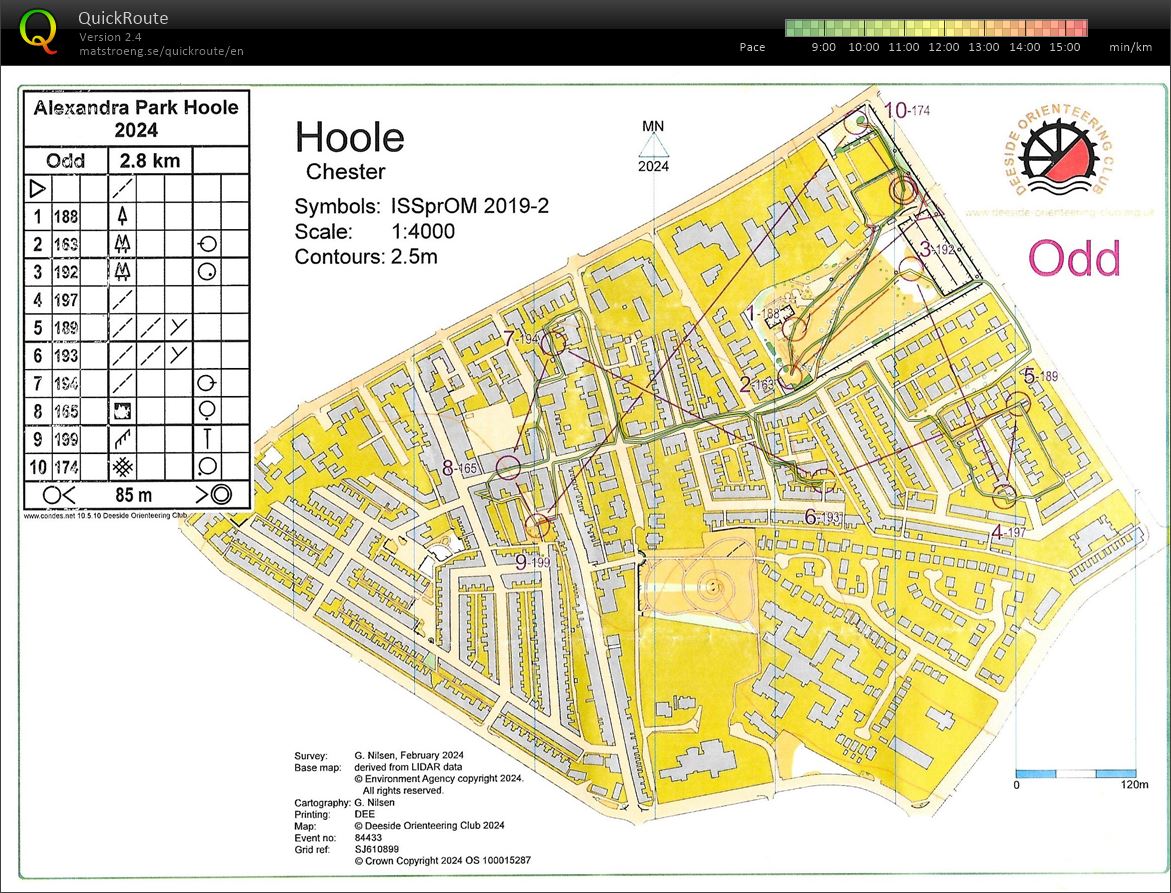Click the "derived from LIDAR data" text
The width and height of the screenshot is (1171, 893).
pos(409,767)
